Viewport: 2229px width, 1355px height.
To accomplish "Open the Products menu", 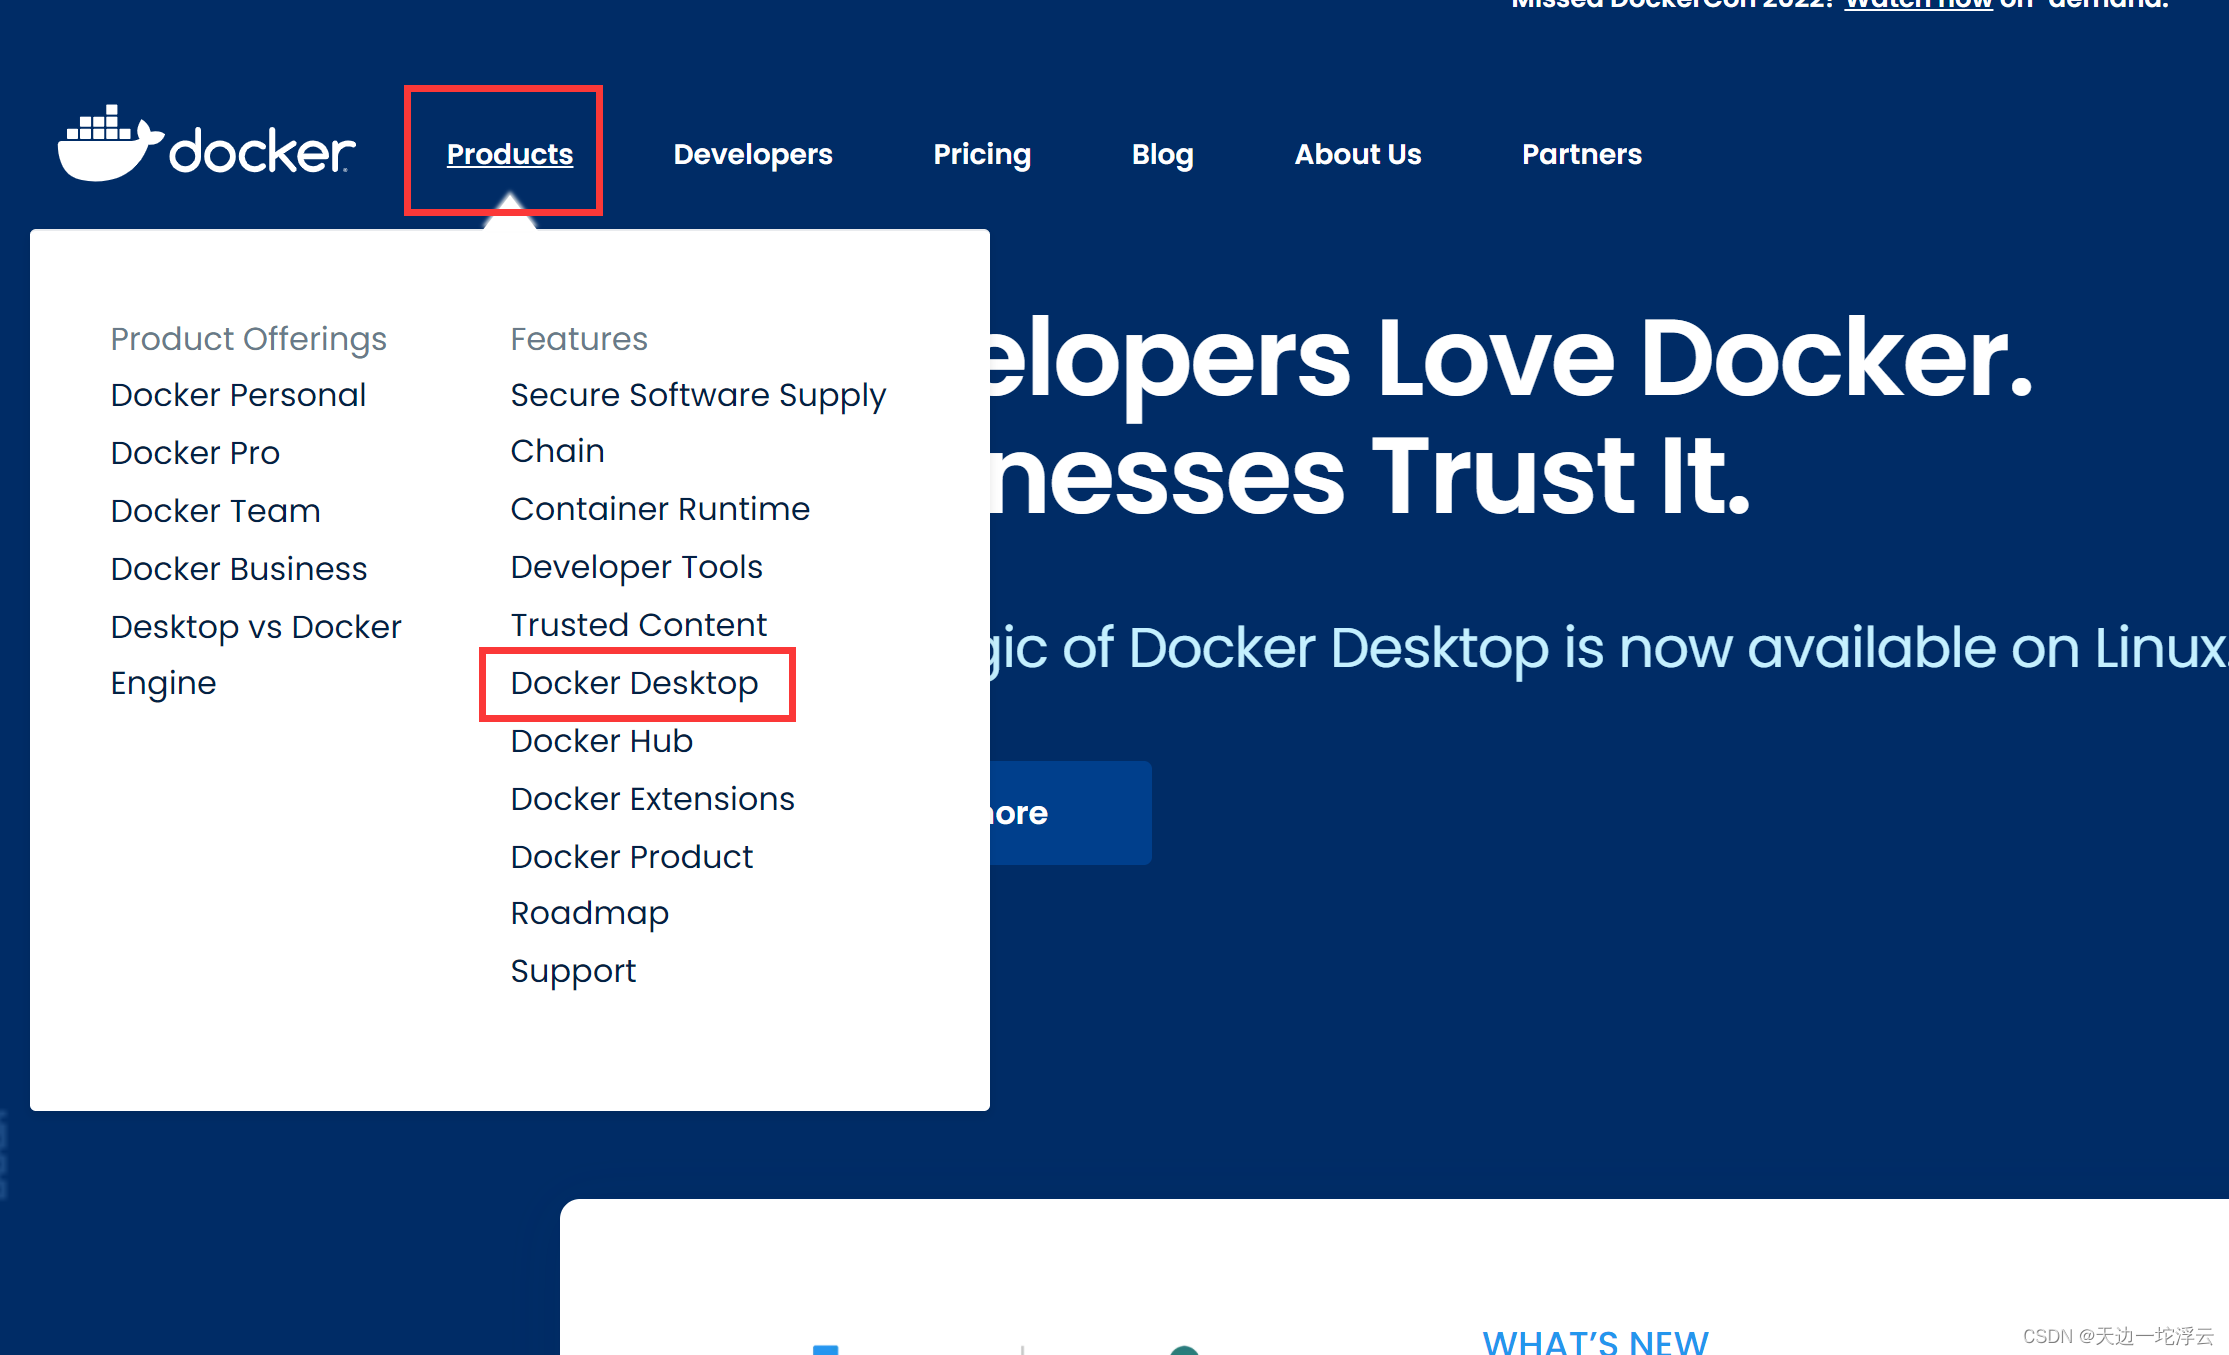I will 509,154.
